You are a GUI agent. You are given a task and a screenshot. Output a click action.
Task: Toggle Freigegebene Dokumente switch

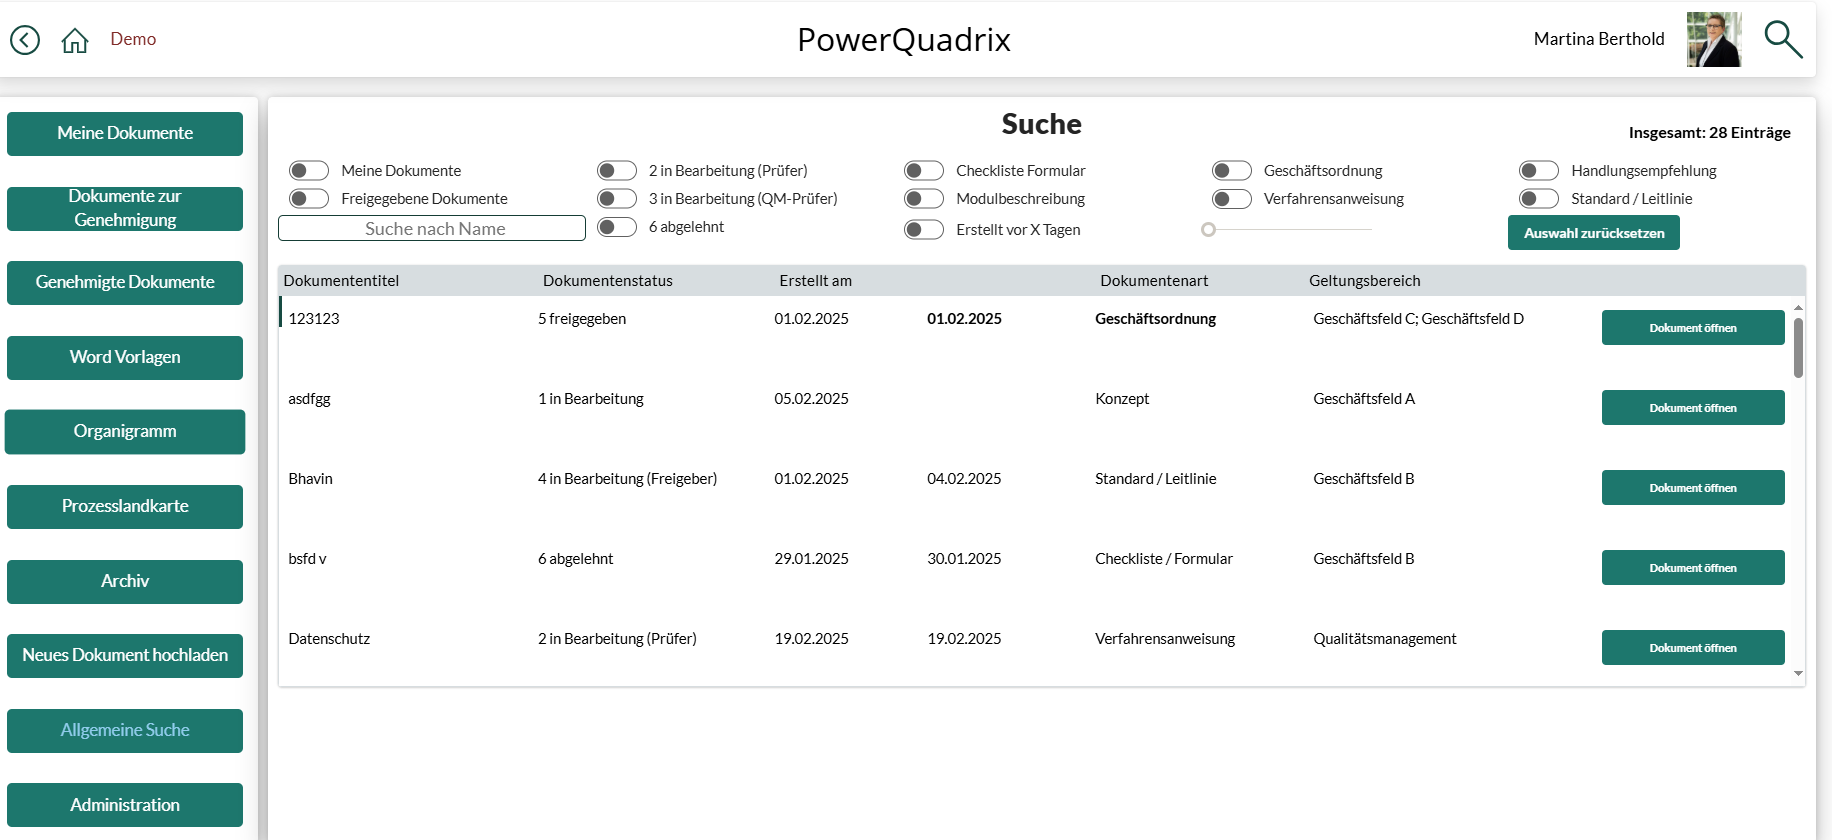pyautogui.click(x=309, y=199)
